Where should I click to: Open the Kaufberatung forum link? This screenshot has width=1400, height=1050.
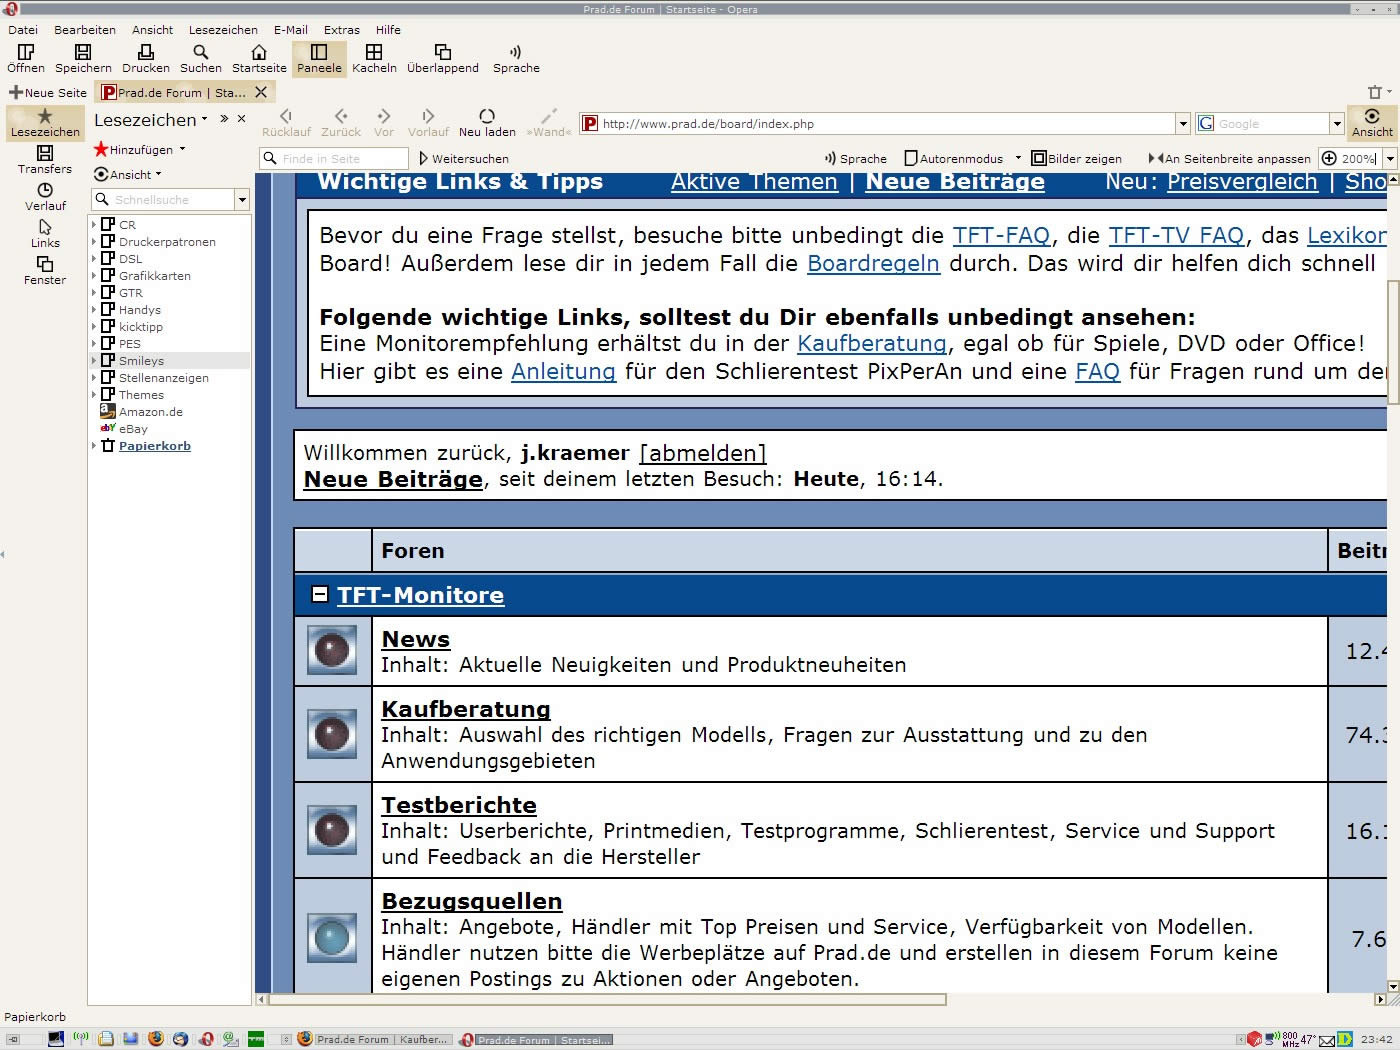pos(466,709)
